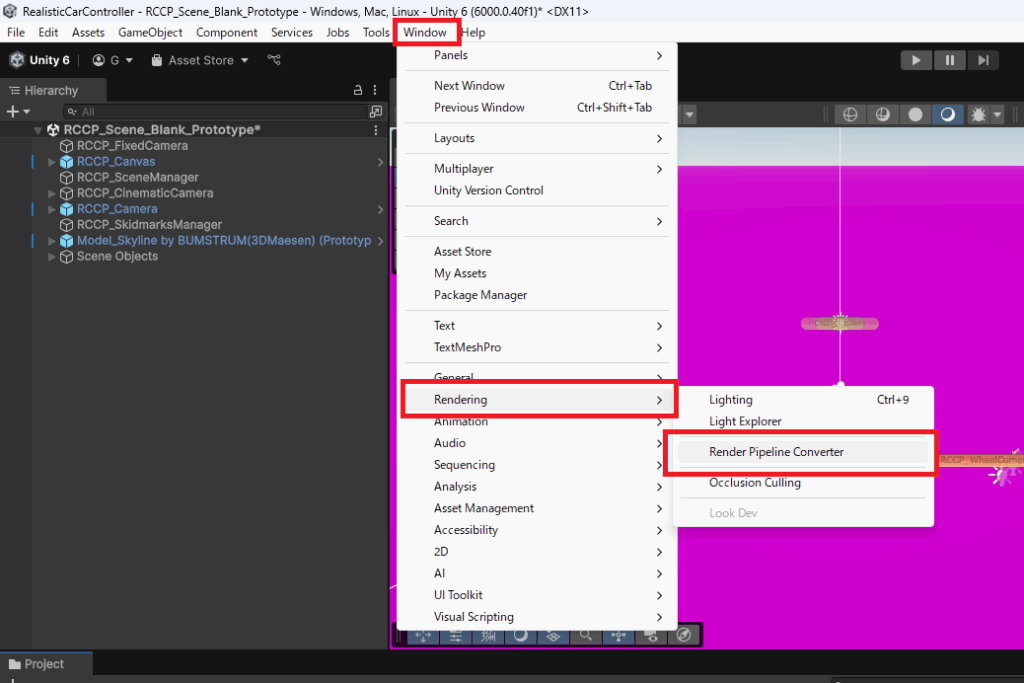Switch to the Project tab

[x=44, y=664]
